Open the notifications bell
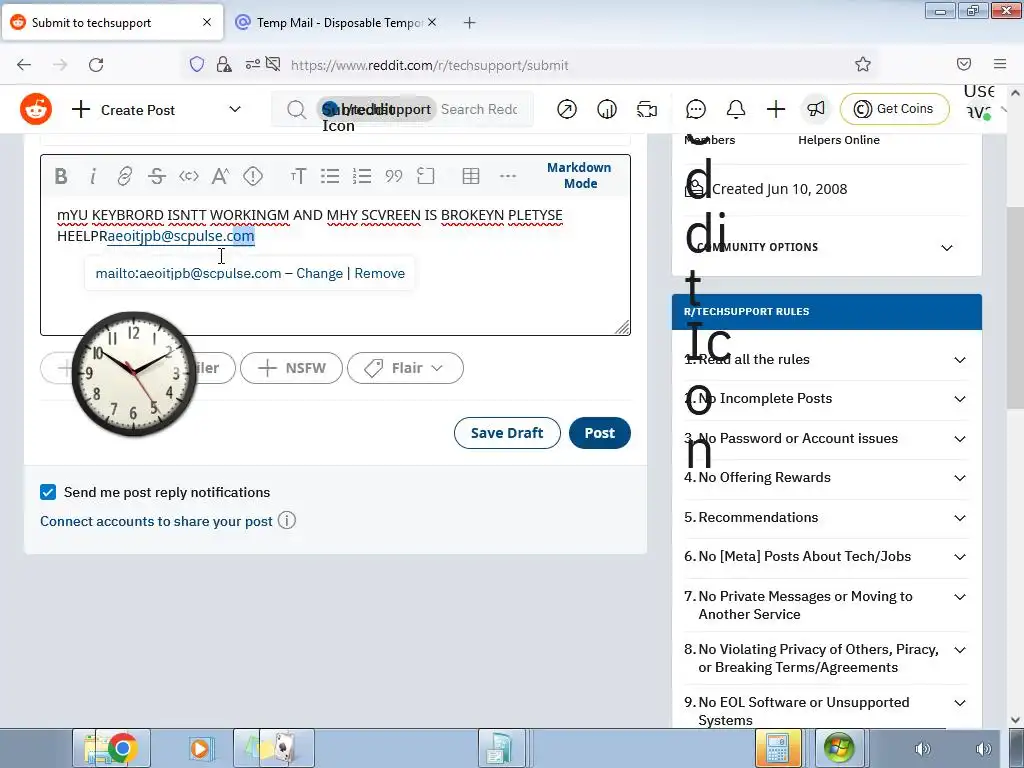The image size is (1024, 768). (x=736, y=109)
